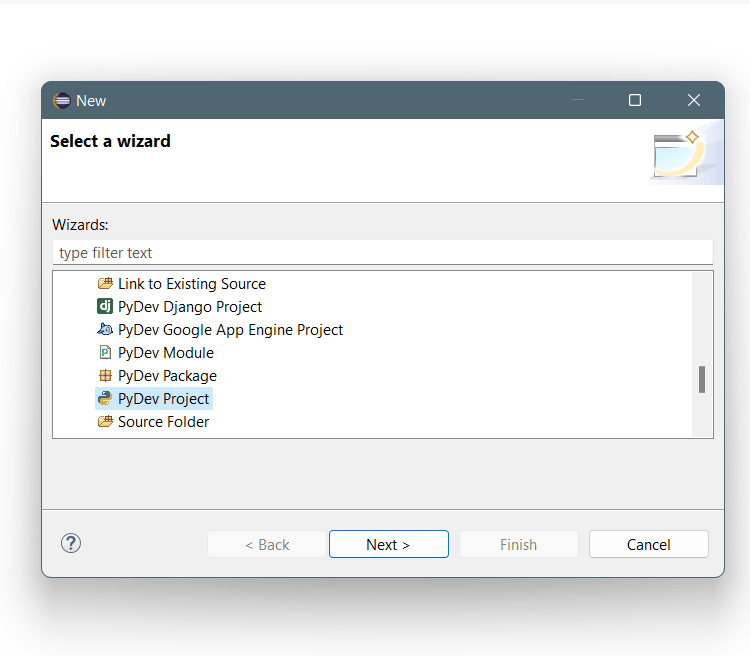Click the PyDev Module file icon
The height and width of the screenshot is (656, 750).
pos(105,353)
